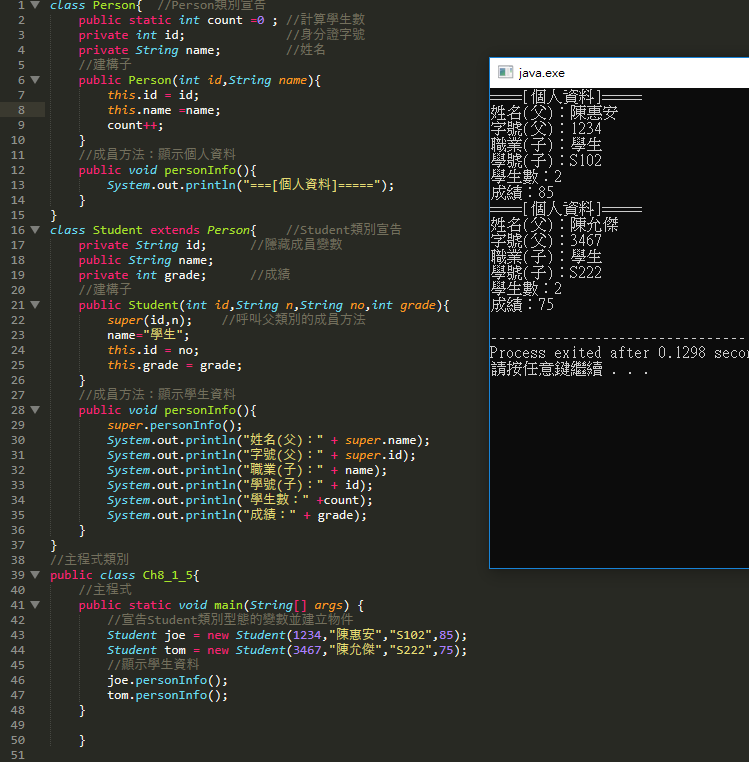This screenshot has width=749, height=762.
Task: Click the joe.personInfo() call
Action: point(167,680)
